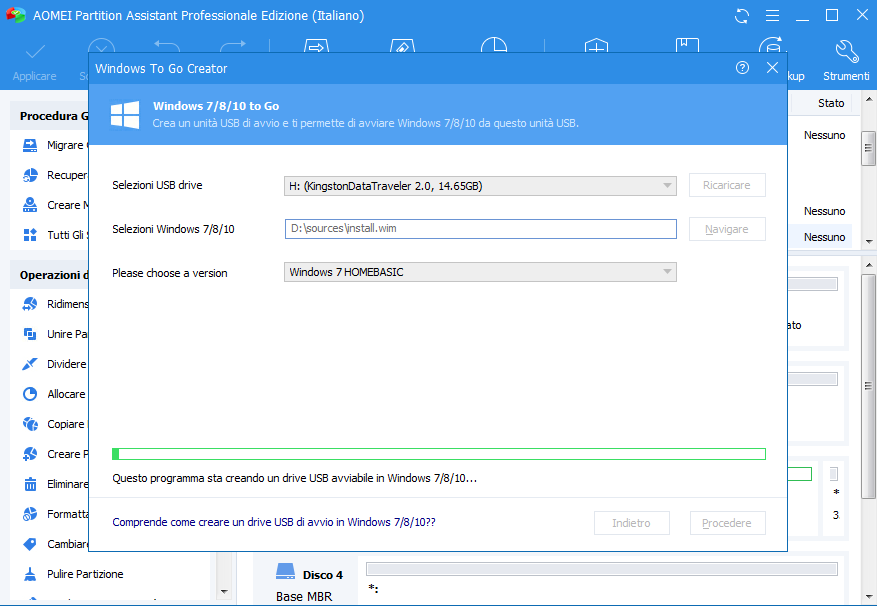877x606 pixels.
Task: Select the Eliminare trash icon
Action: pos(30,484)
